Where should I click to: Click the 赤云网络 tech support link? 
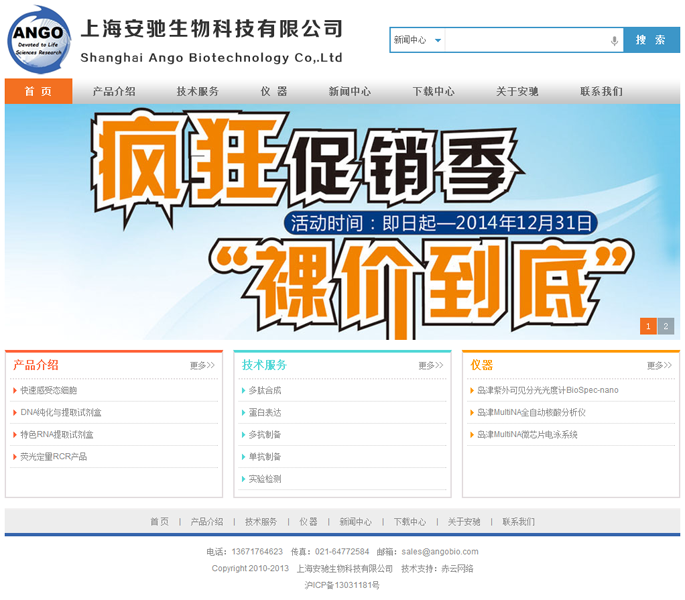(457, 569)
